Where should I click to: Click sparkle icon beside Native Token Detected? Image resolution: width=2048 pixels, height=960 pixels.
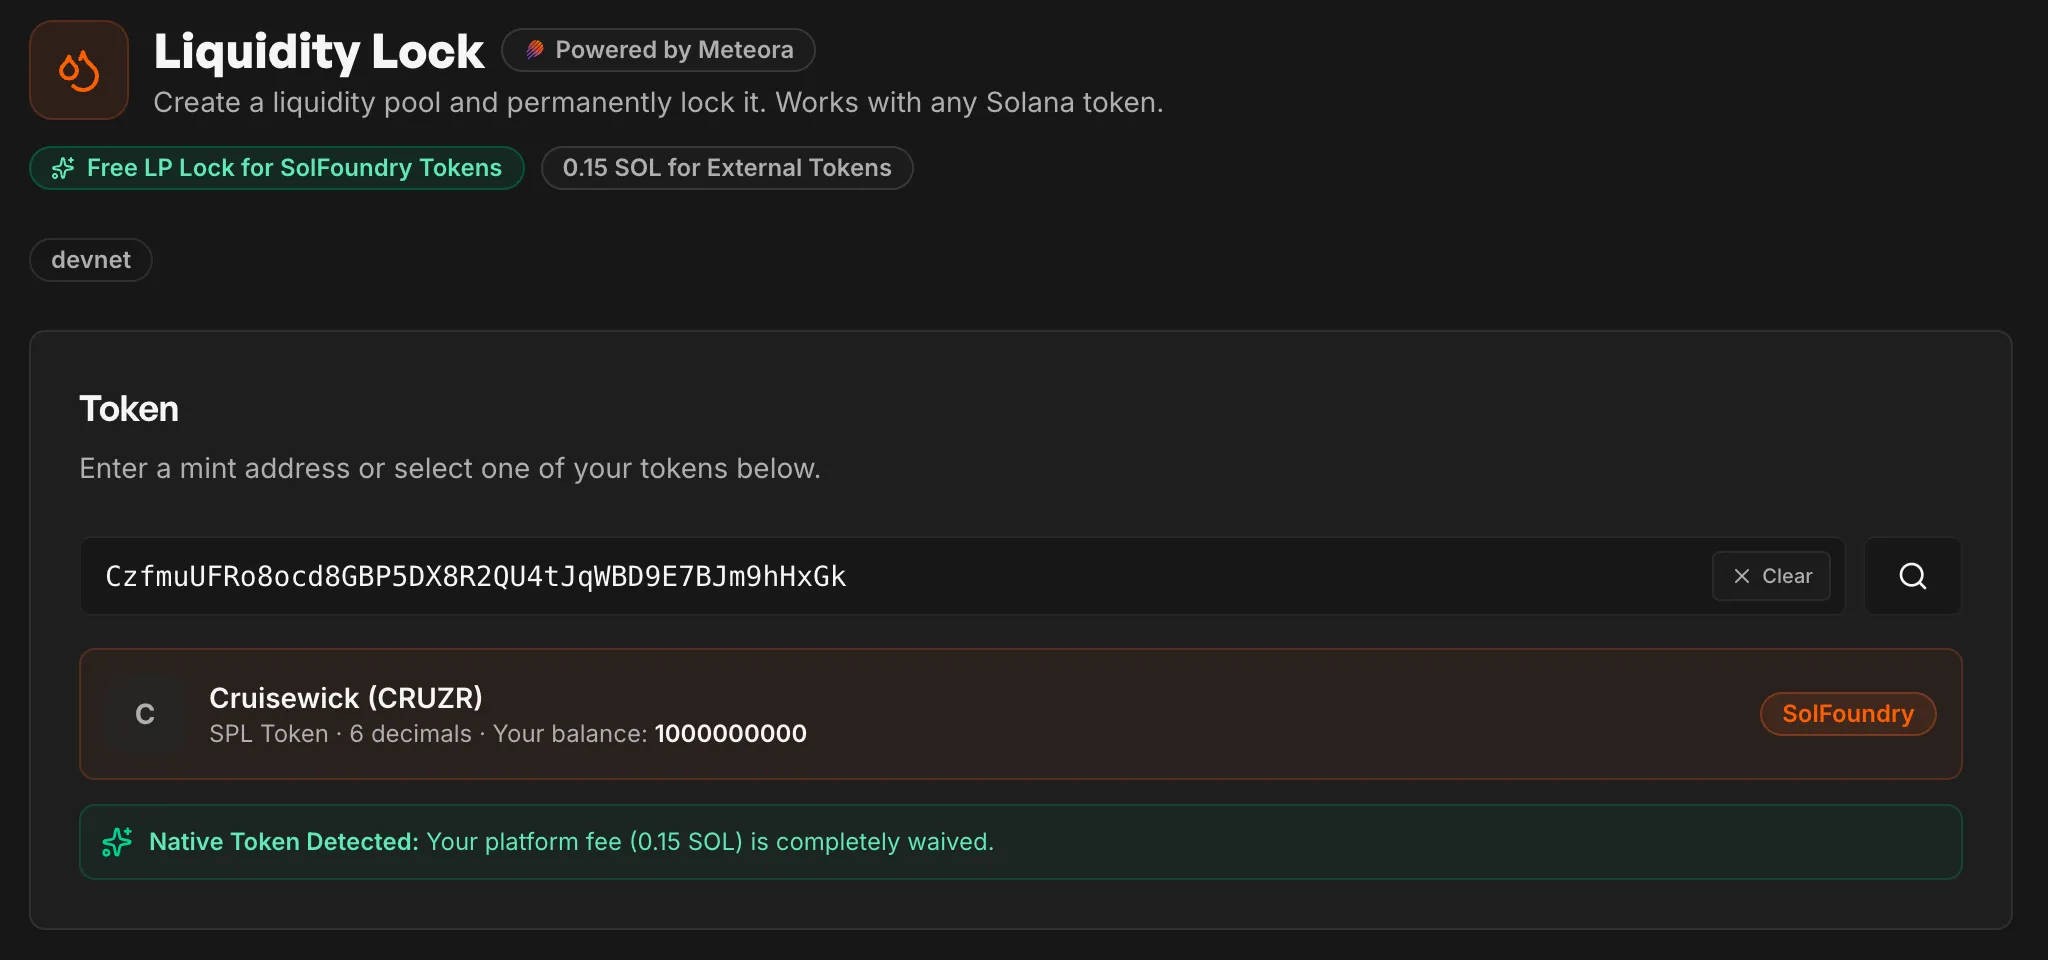117,842
